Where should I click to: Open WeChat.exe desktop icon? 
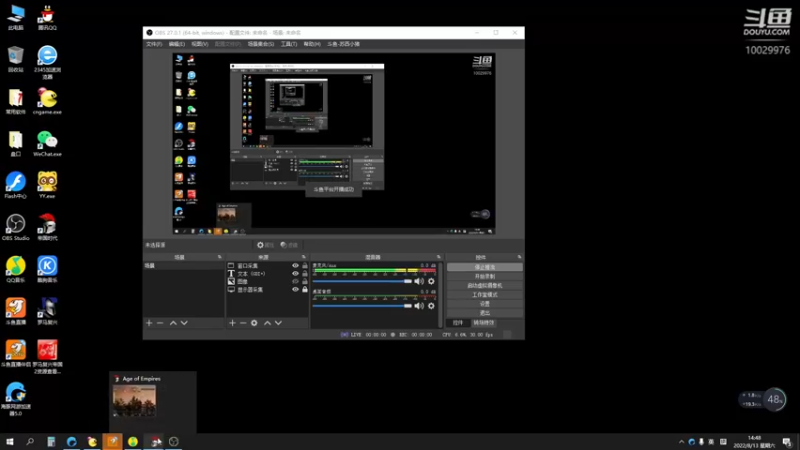47,143
